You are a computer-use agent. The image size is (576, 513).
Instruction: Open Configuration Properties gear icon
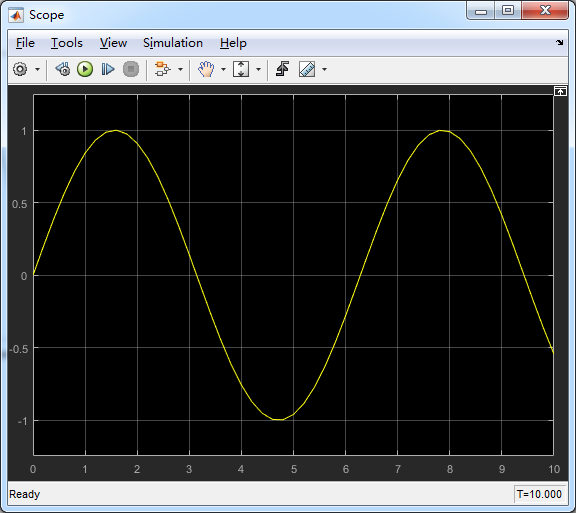(x=20, y=69)
